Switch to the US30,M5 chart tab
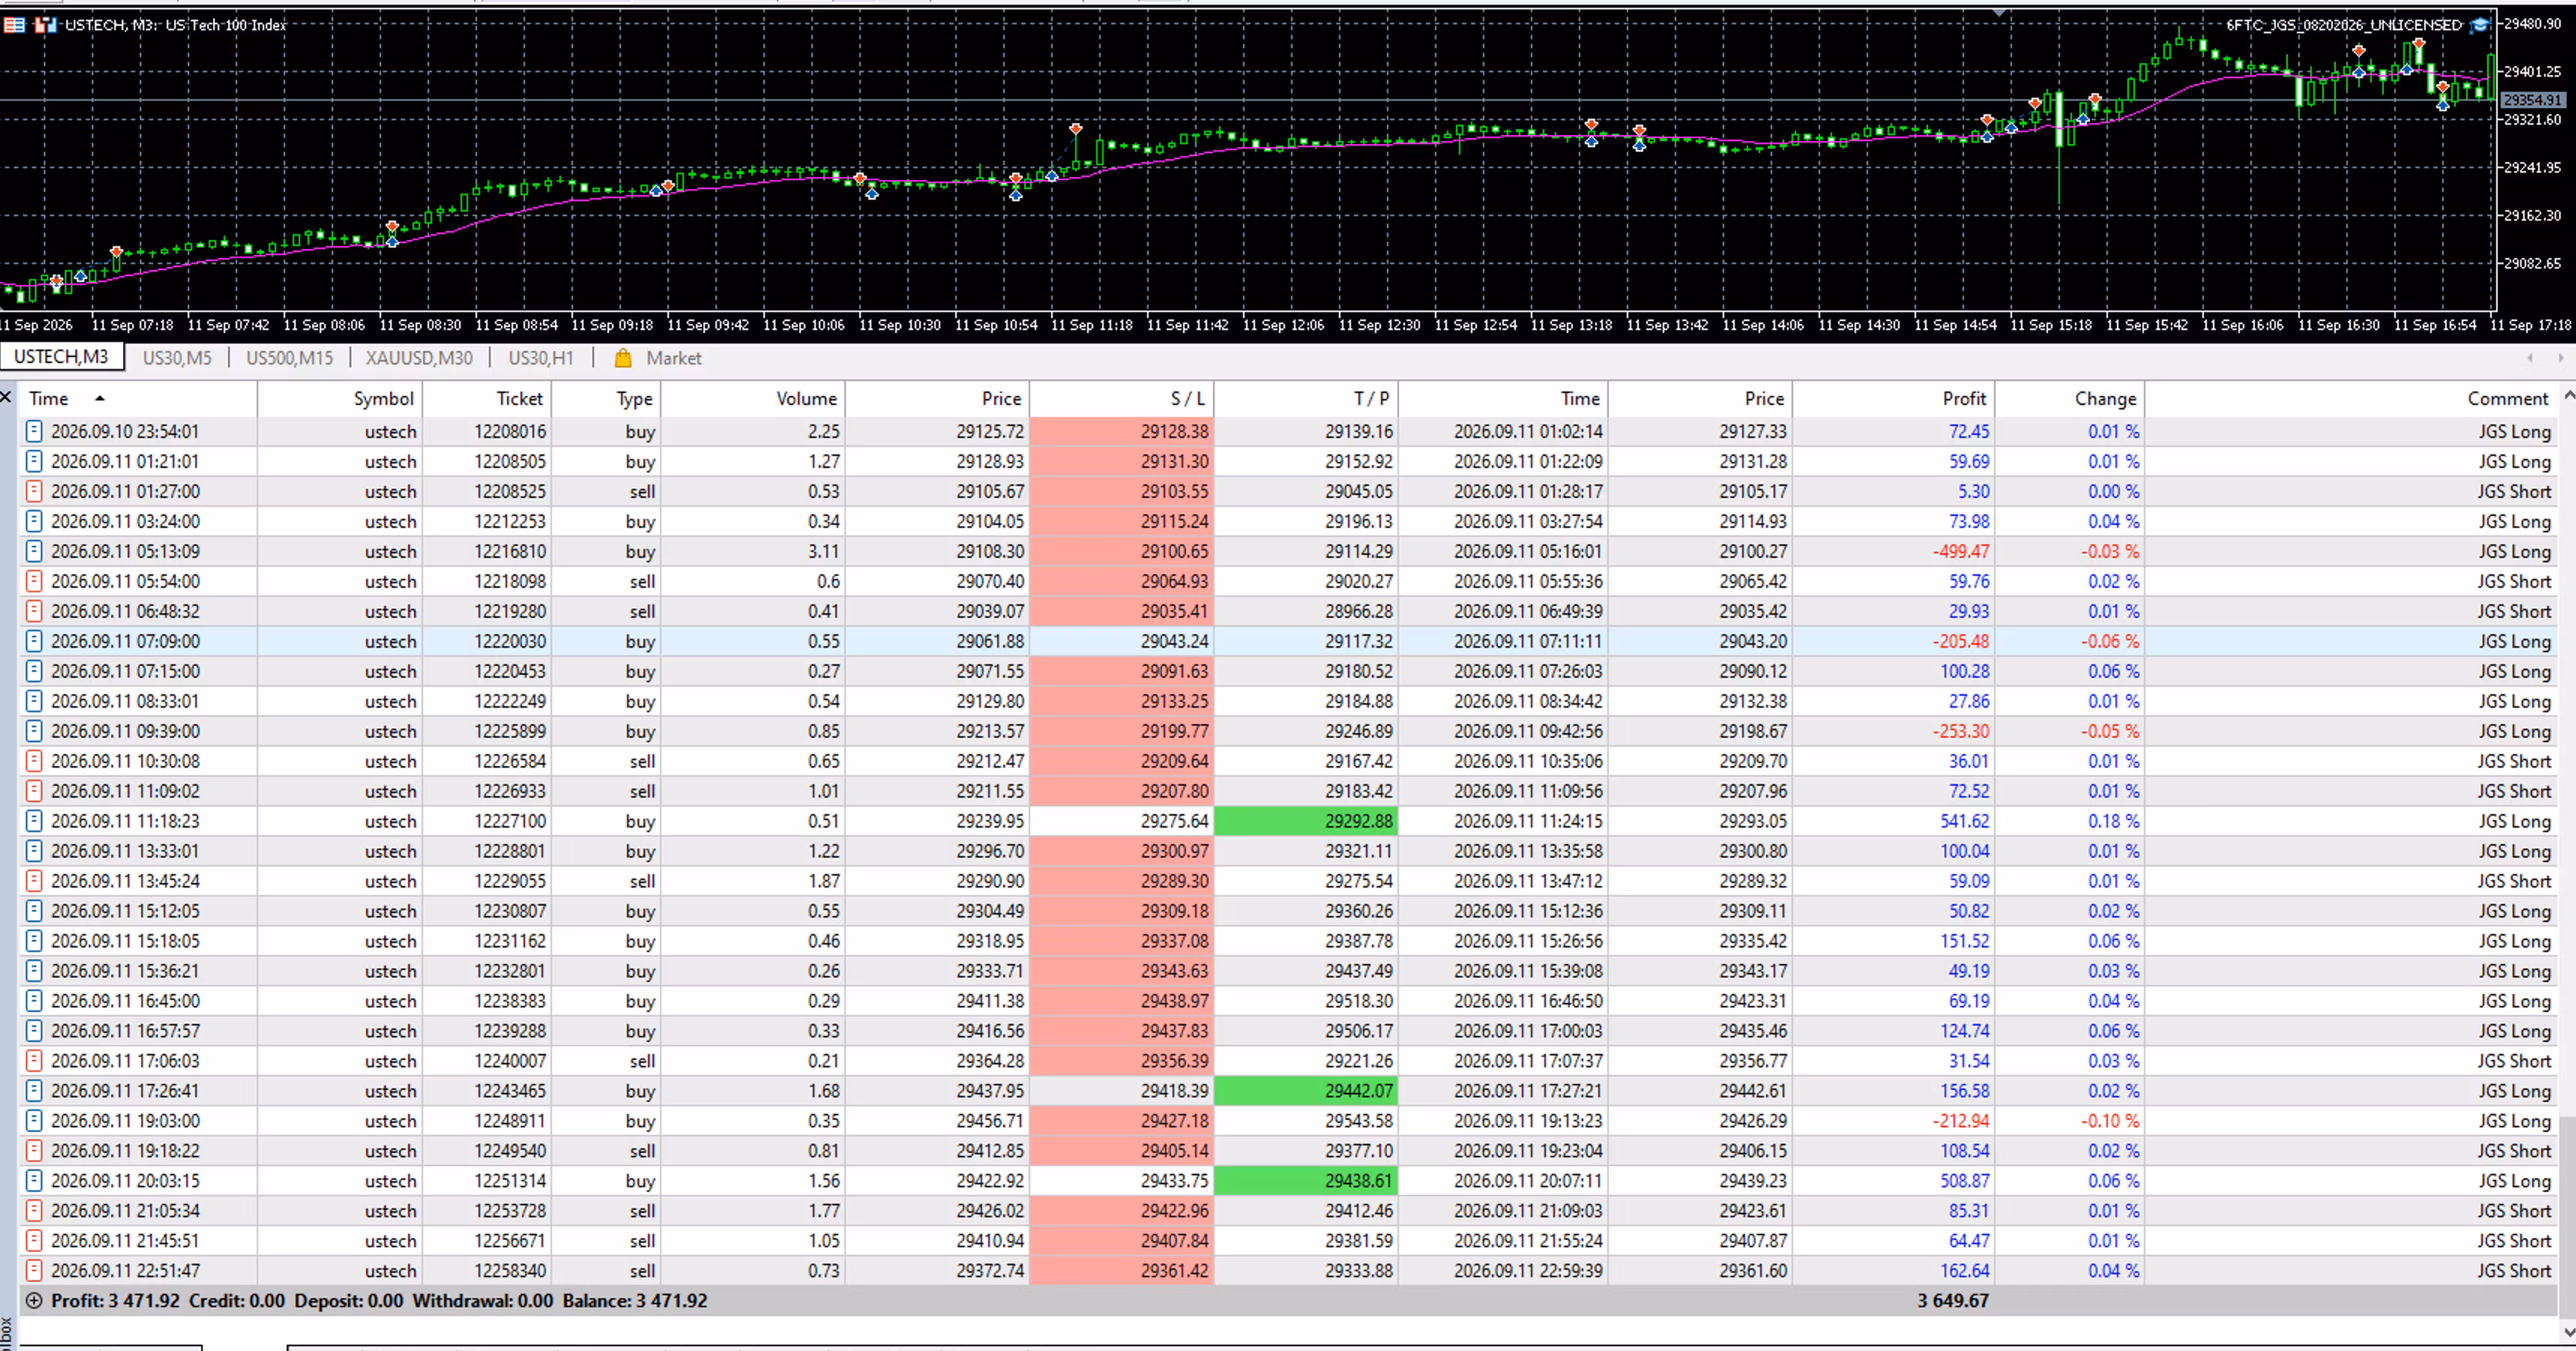This screenshot has height=1351, width=2576. (x=177, y=358)
